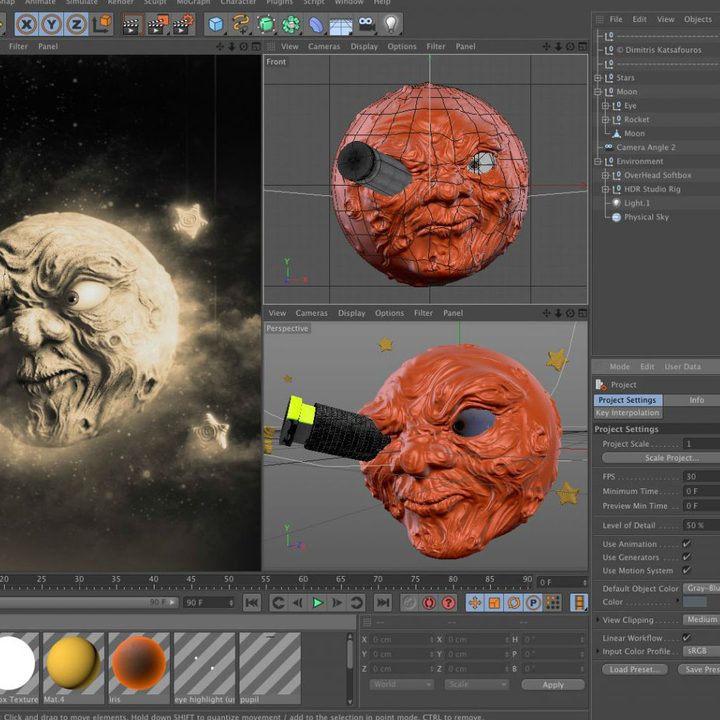Image resolution: width=720 pixels, height=720 pixels.
Task: Collapse the Moon object group
Action: (598, 92)
